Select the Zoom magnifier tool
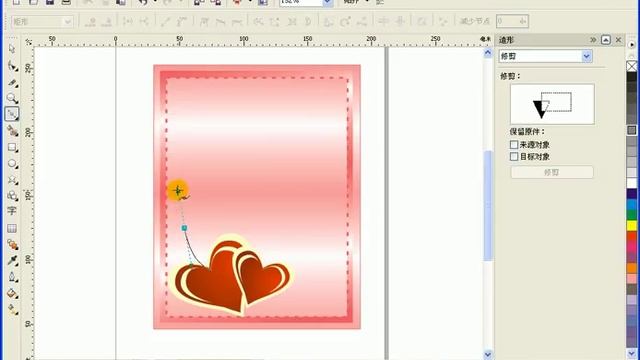Image resolution: width=640 pixels, height=360 pixels. [x=12, y=98]
